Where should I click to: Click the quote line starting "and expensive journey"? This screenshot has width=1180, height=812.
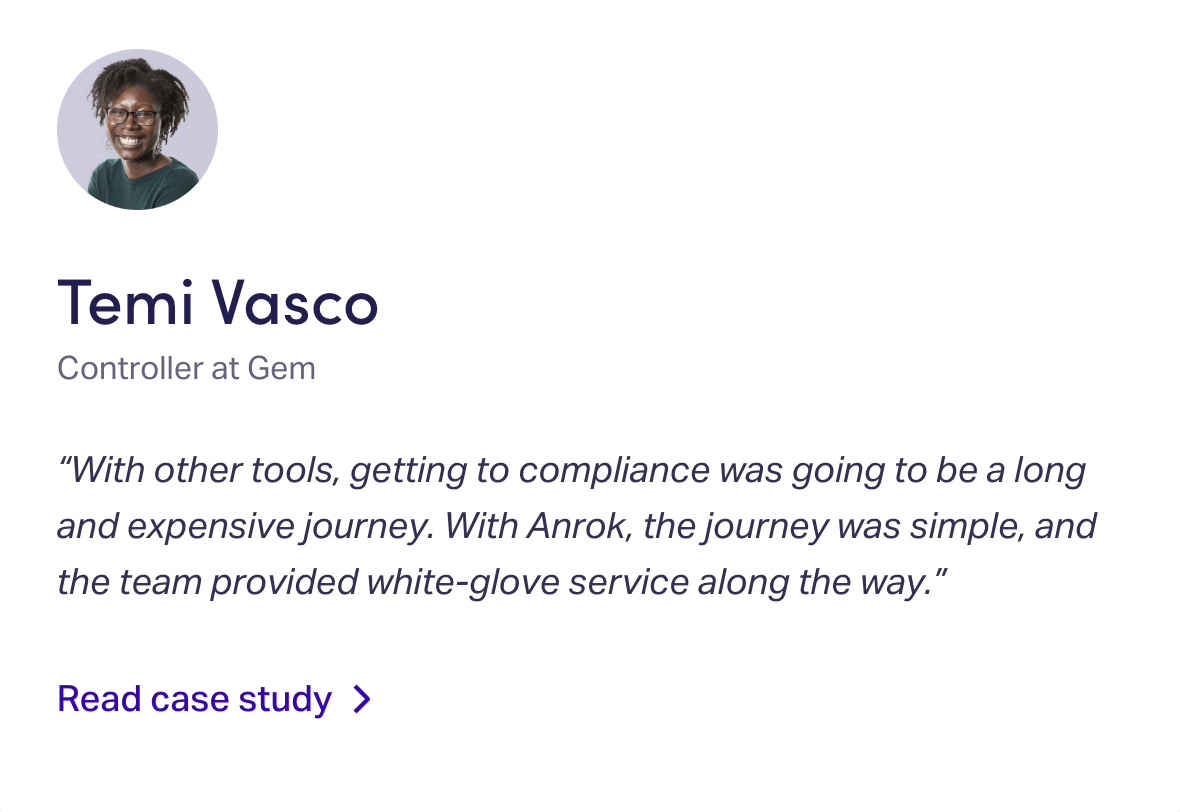coord(576,525)
